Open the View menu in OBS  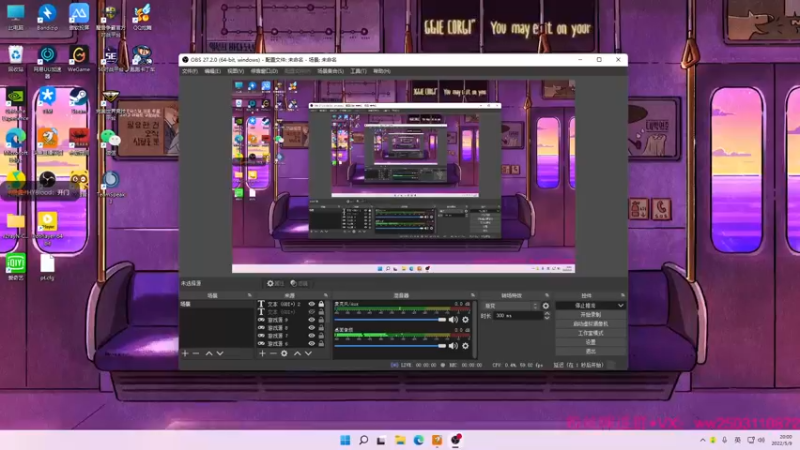pos(236,71)
